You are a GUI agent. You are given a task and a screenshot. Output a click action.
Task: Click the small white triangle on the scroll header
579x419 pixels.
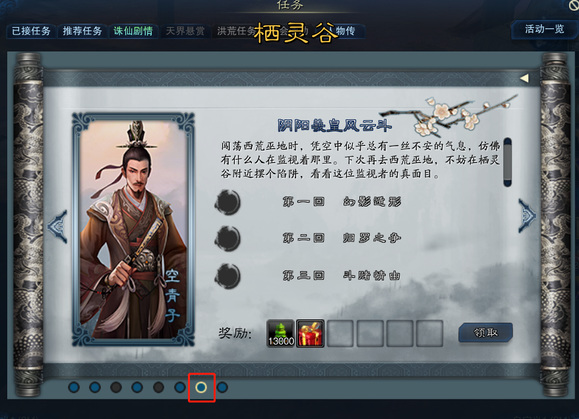(x=524, y=78)
